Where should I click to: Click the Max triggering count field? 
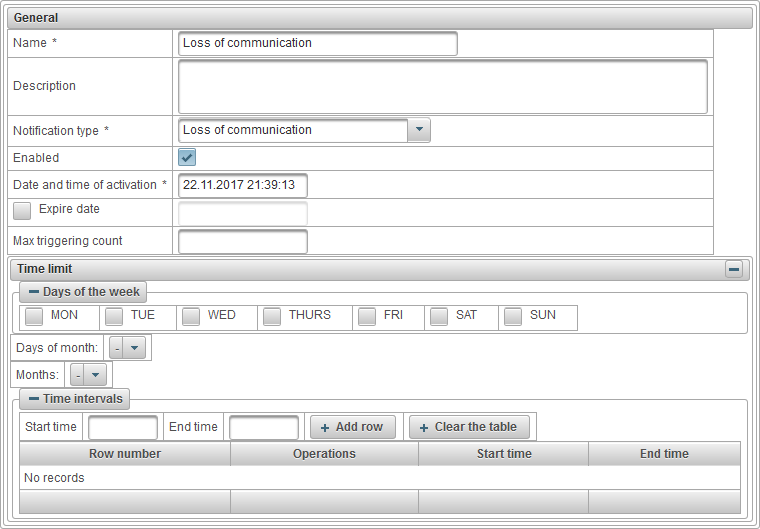tap(243, 242)
